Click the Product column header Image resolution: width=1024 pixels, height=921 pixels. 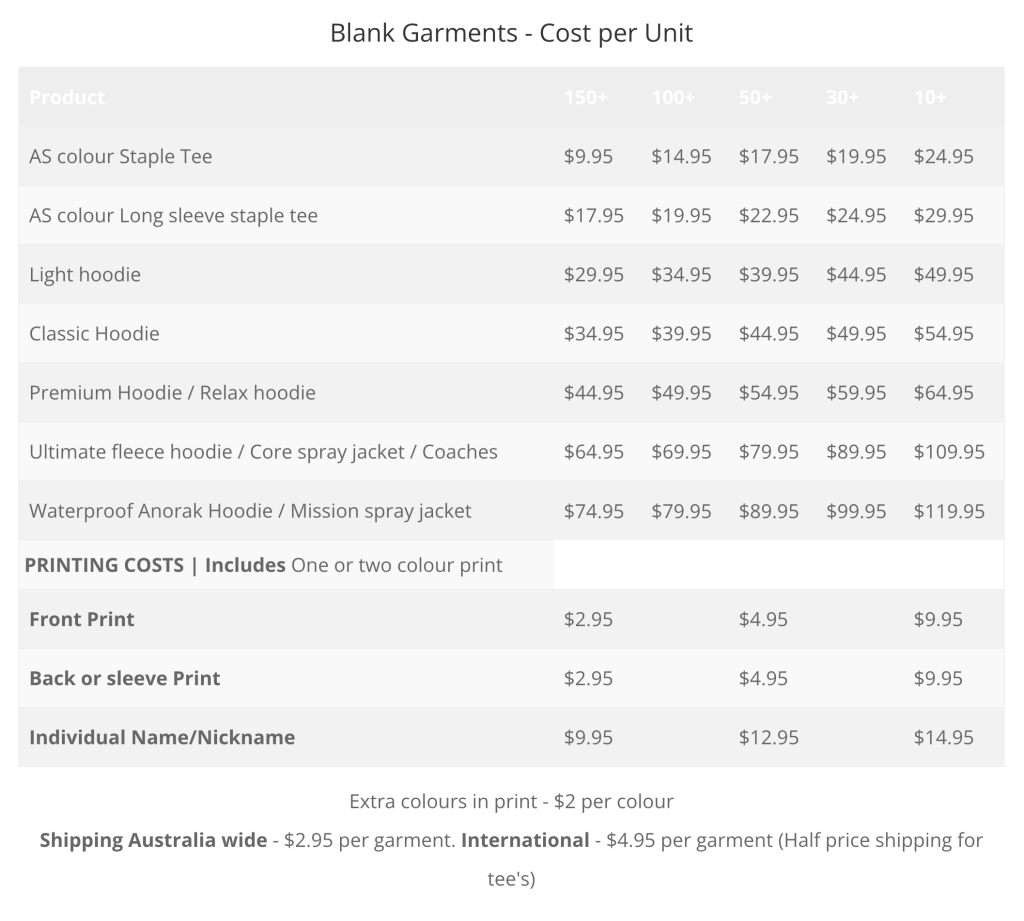67,97
